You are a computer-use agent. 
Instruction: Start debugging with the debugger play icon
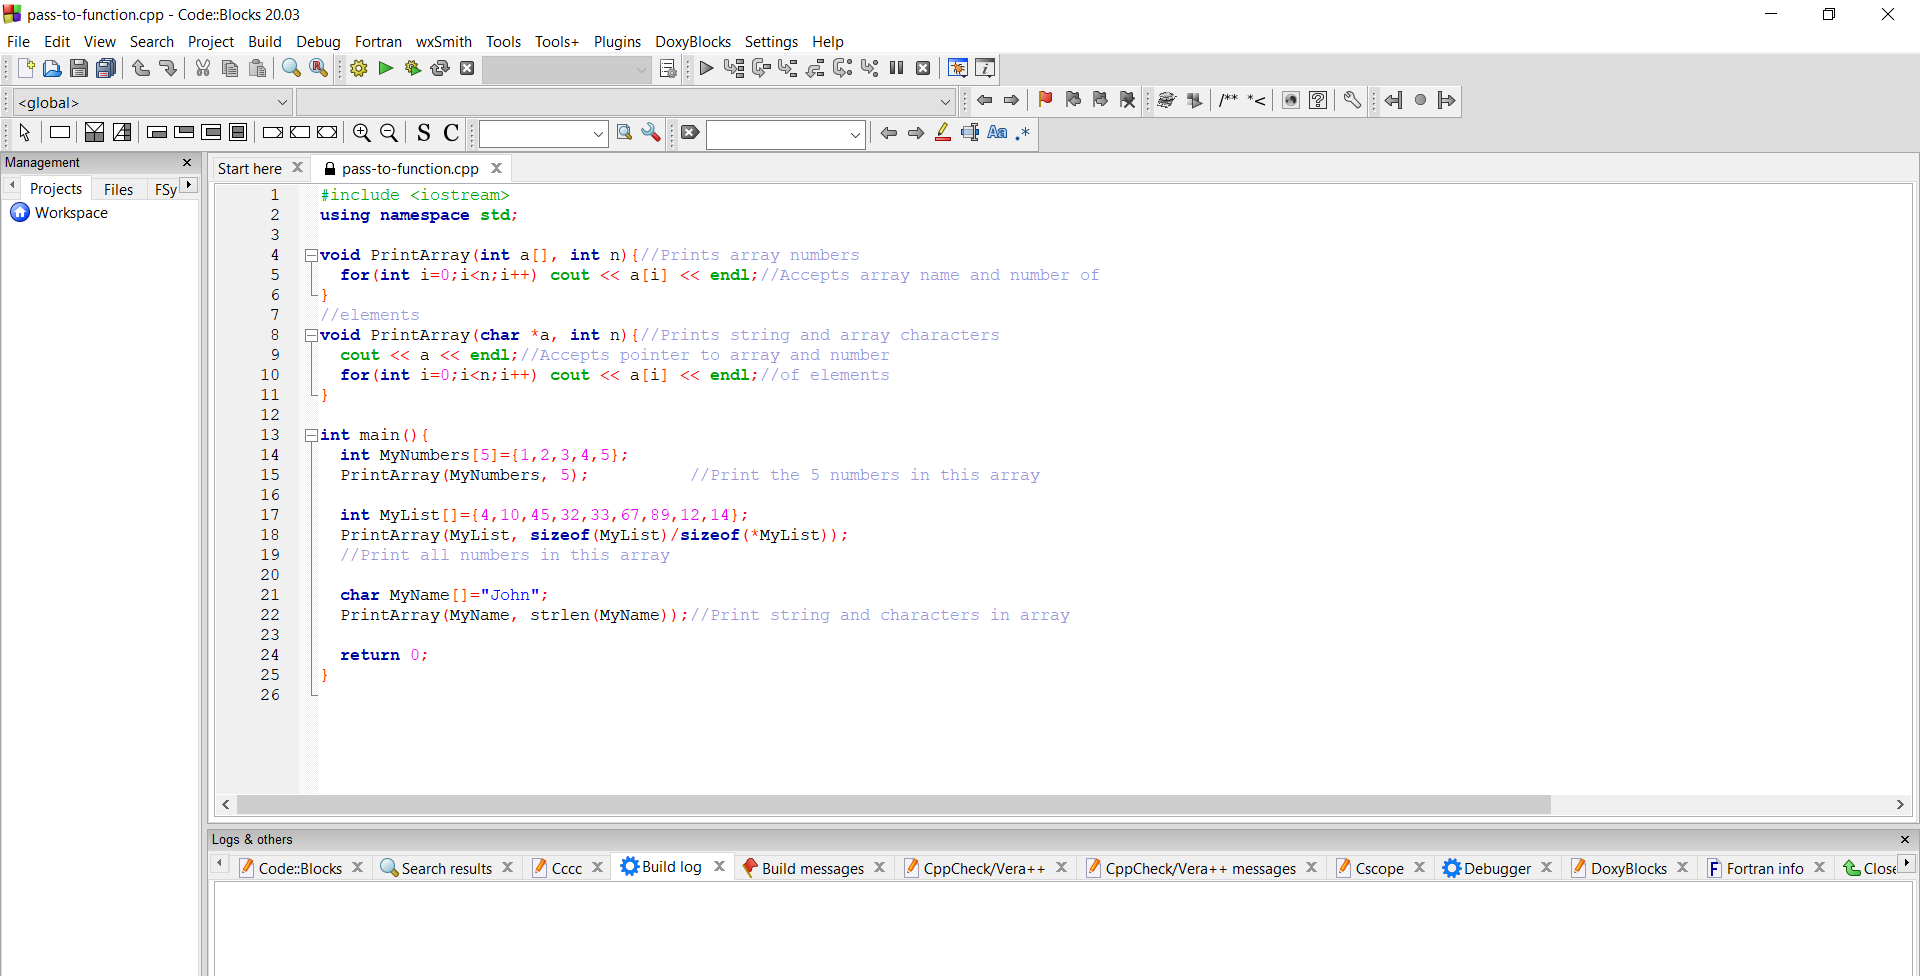point(706,68)
